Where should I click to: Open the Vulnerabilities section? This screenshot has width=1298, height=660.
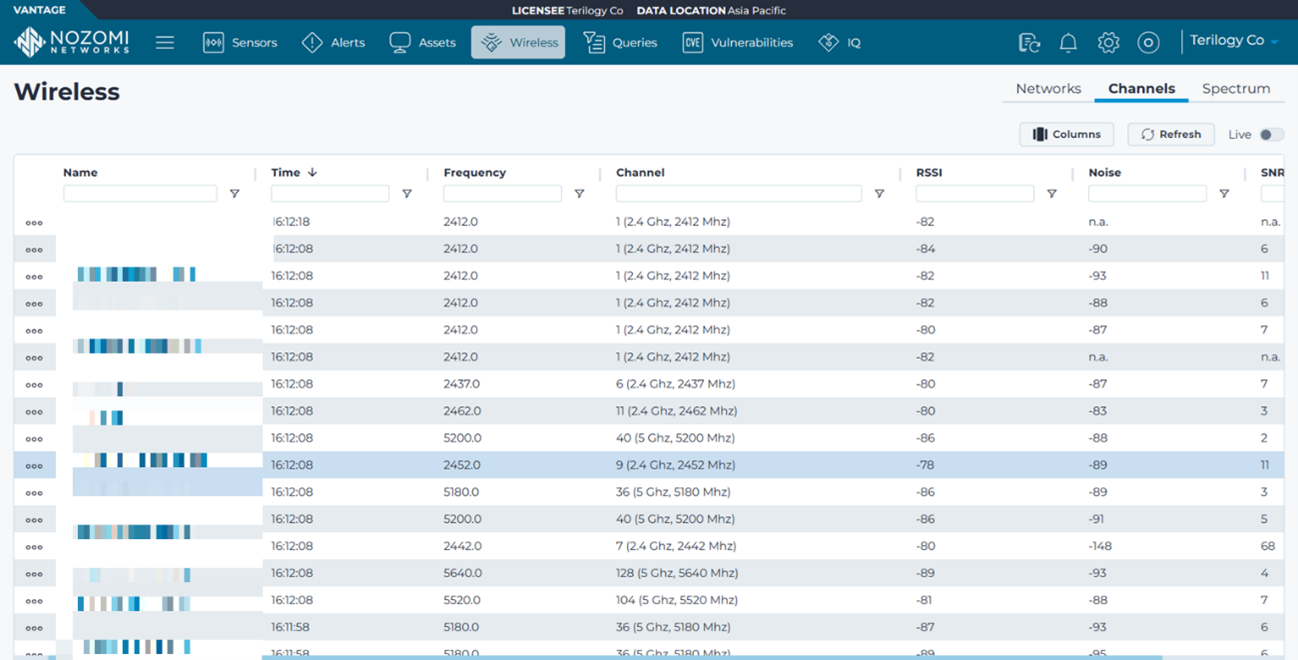point(737,43)
